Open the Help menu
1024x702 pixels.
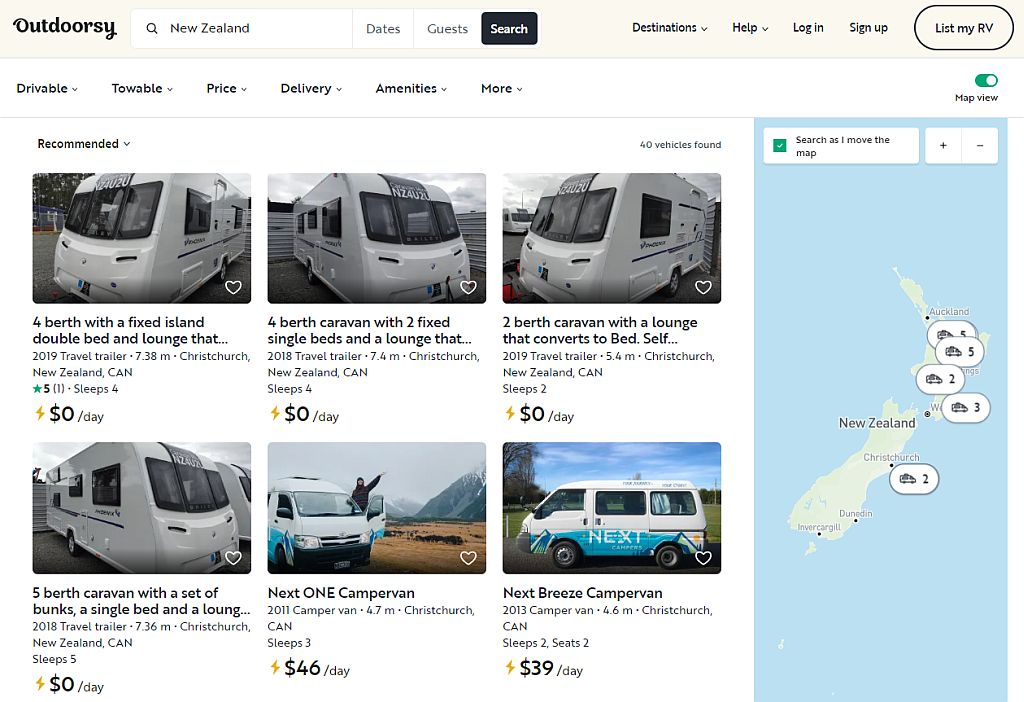(749, 28)
